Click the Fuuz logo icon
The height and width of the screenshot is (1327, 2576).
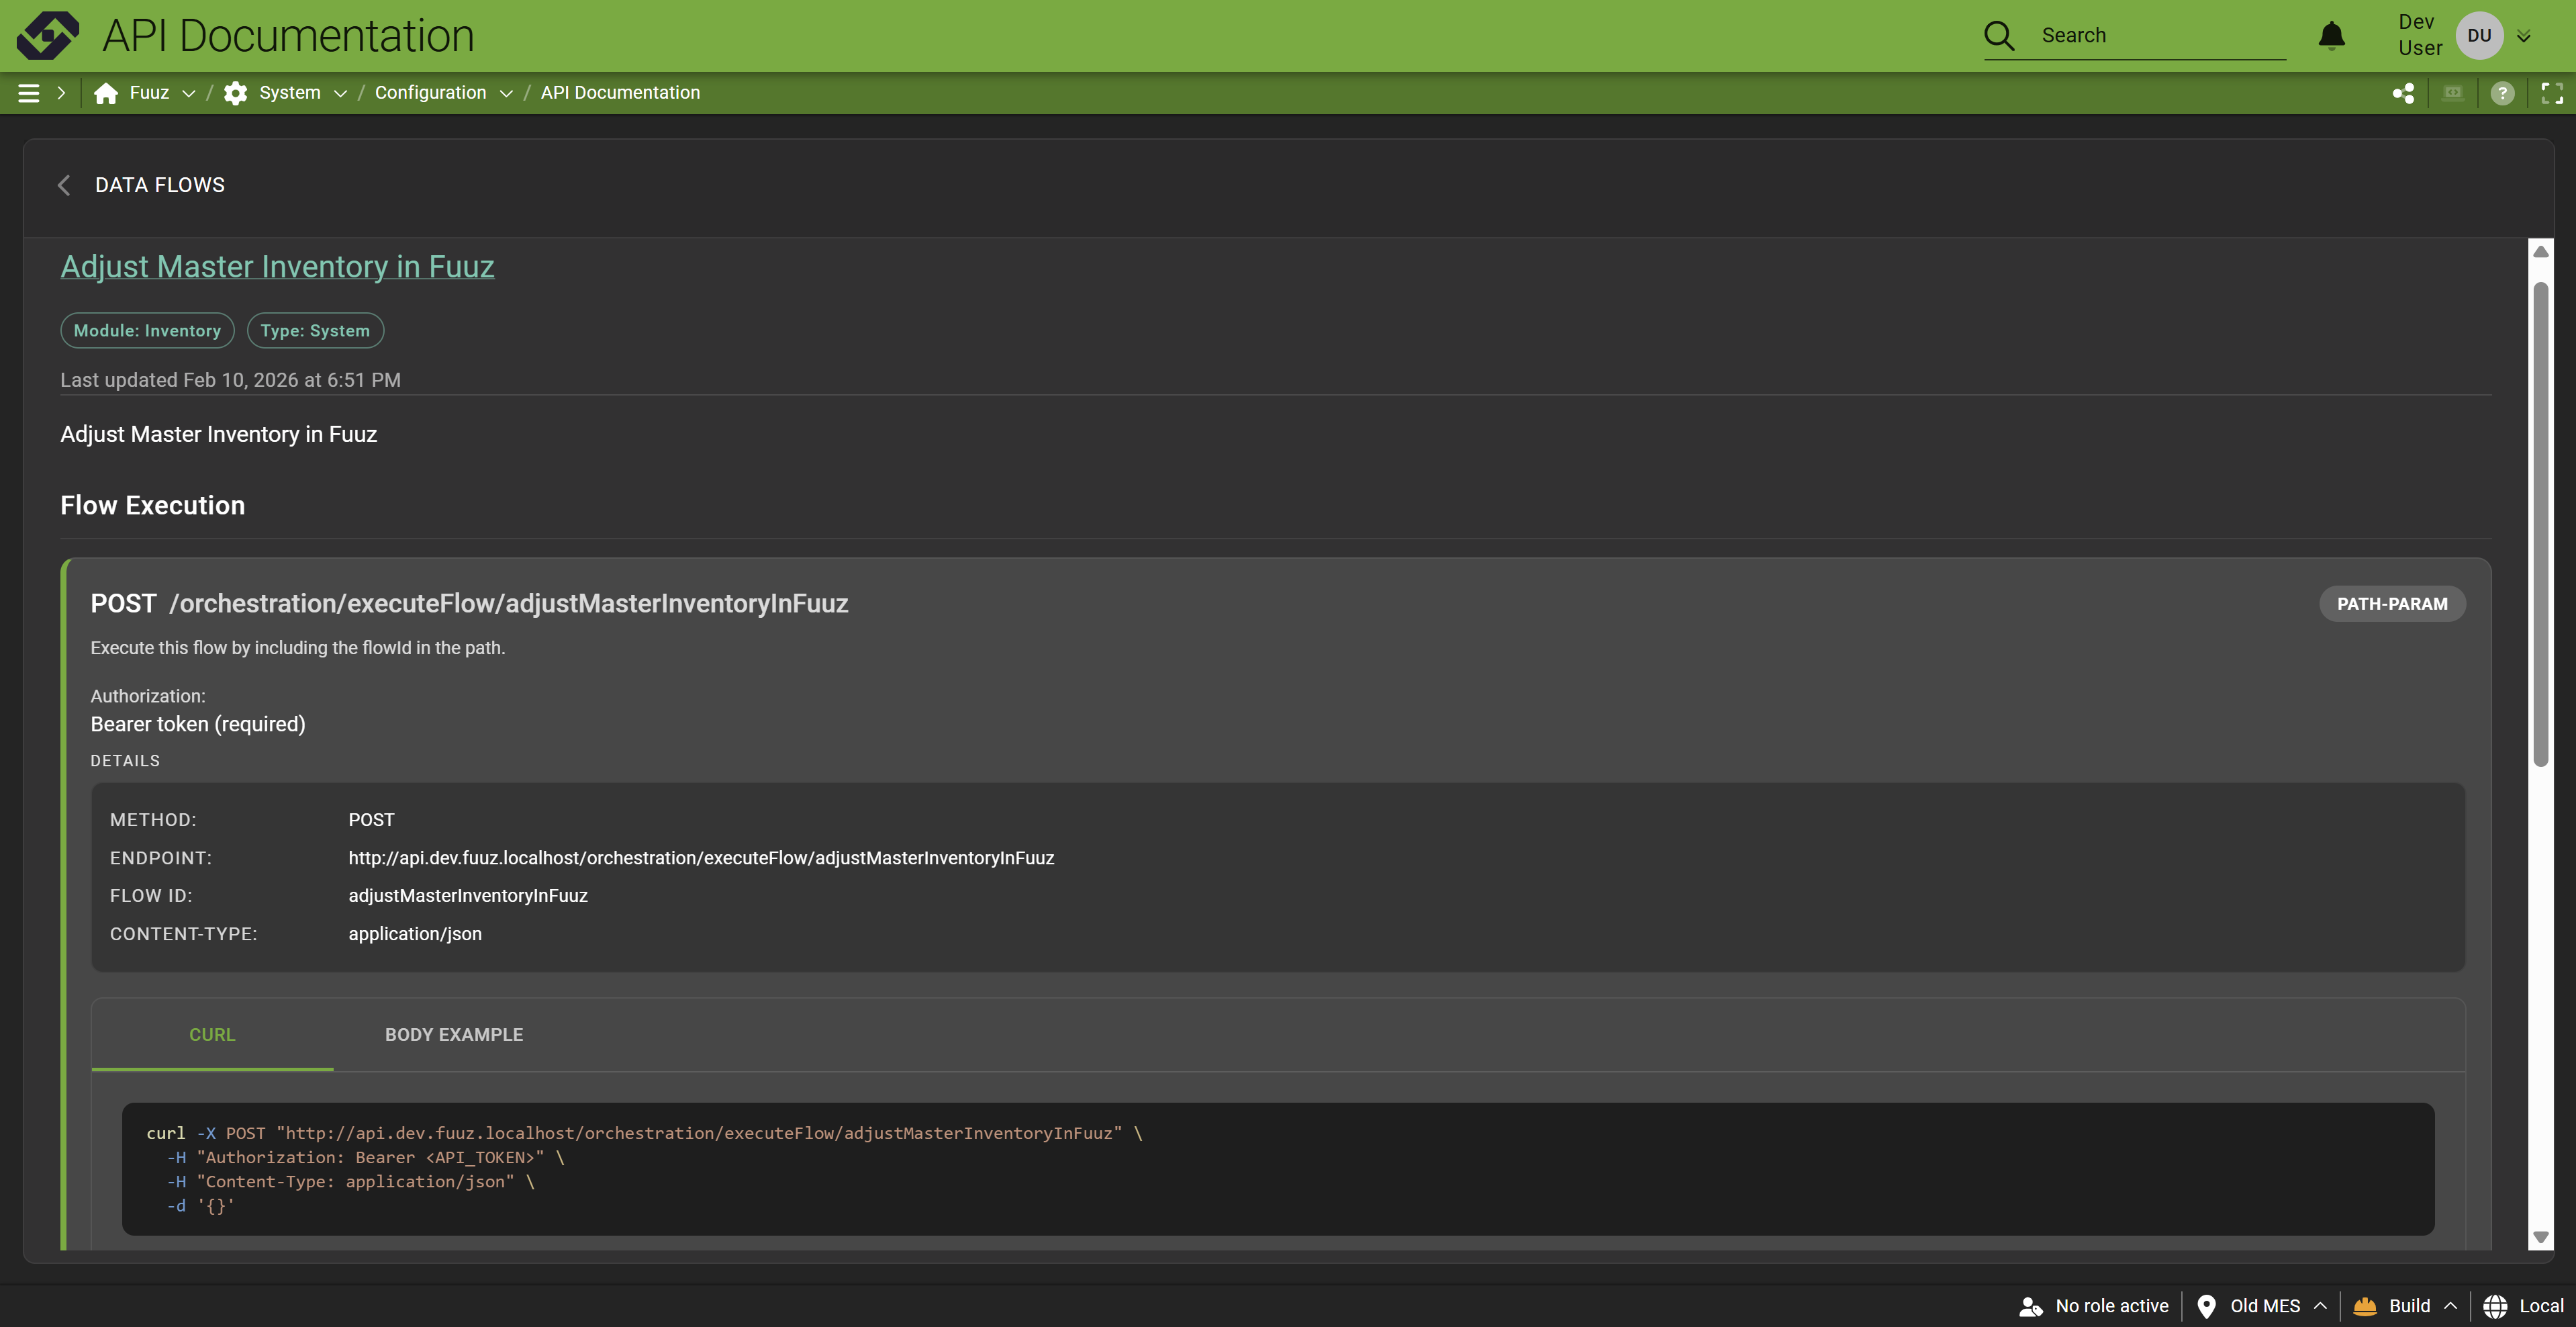47,35
